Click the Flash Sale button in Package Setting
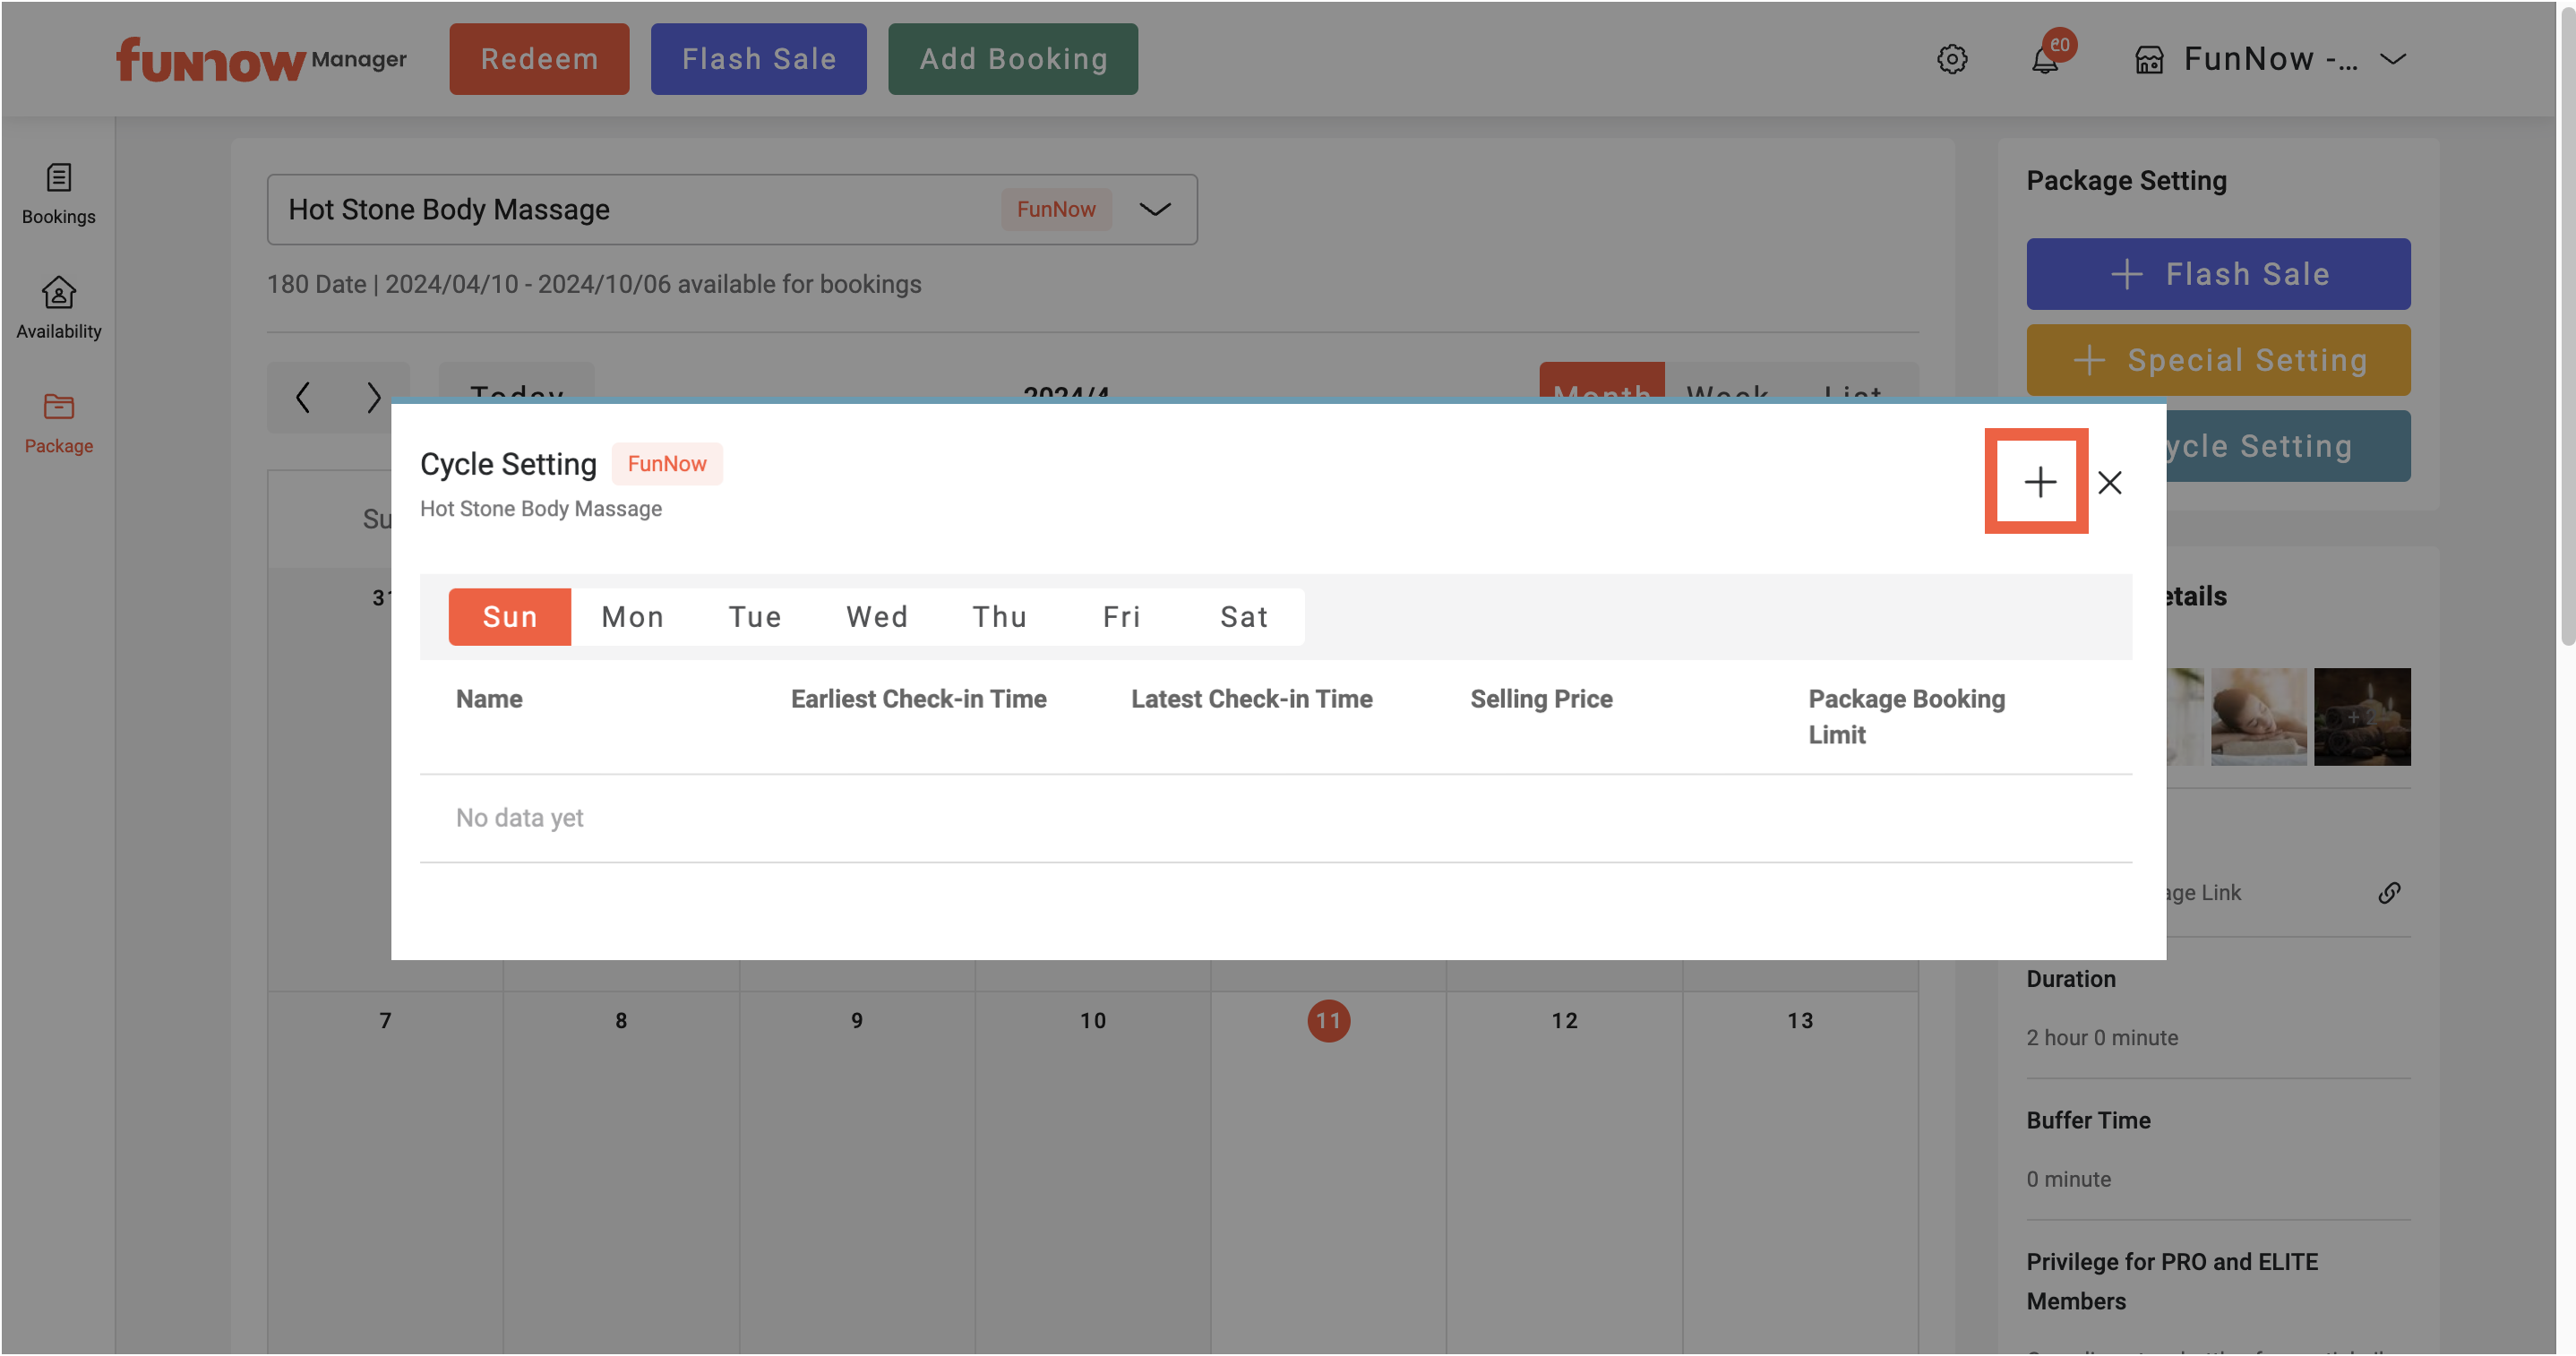Screen dimensions: 2576x1356 [x=2218, y=274]
